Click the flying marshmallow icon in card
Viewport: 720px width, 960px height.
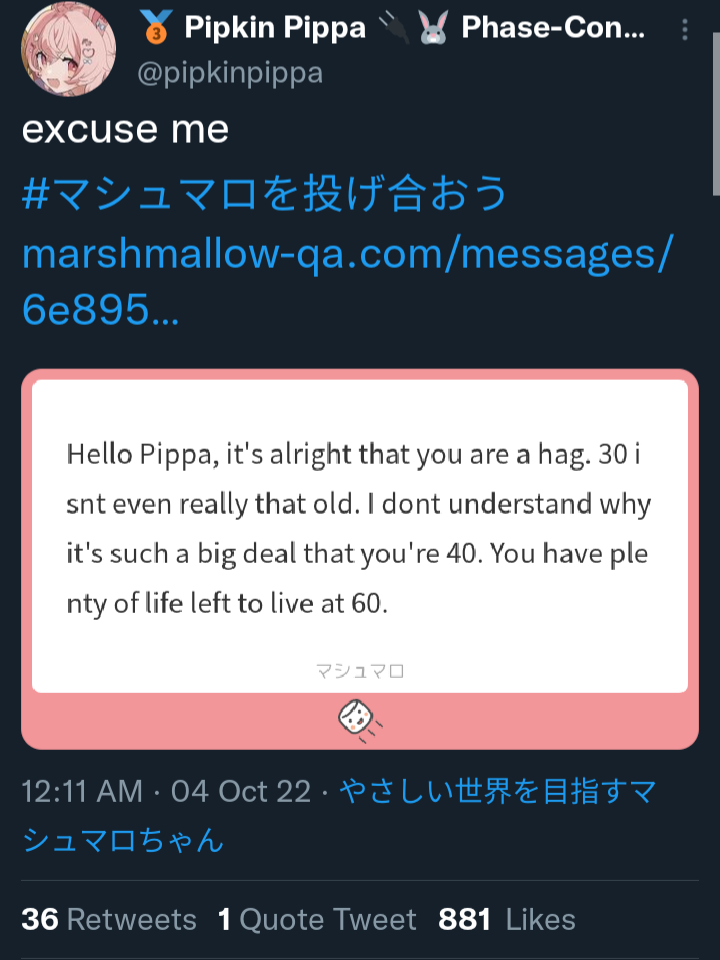tap(359, 721)
